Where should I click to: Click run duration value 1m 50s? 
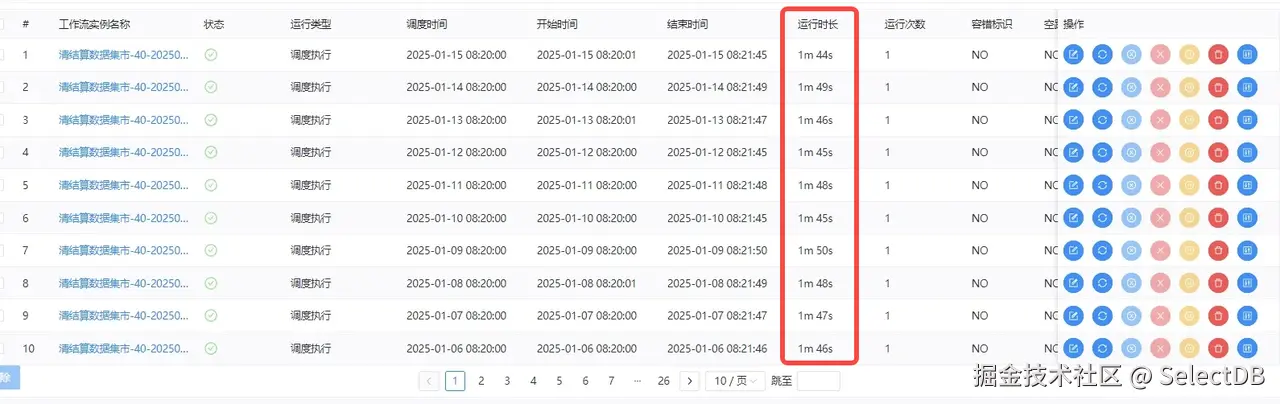tap(815, 251)
